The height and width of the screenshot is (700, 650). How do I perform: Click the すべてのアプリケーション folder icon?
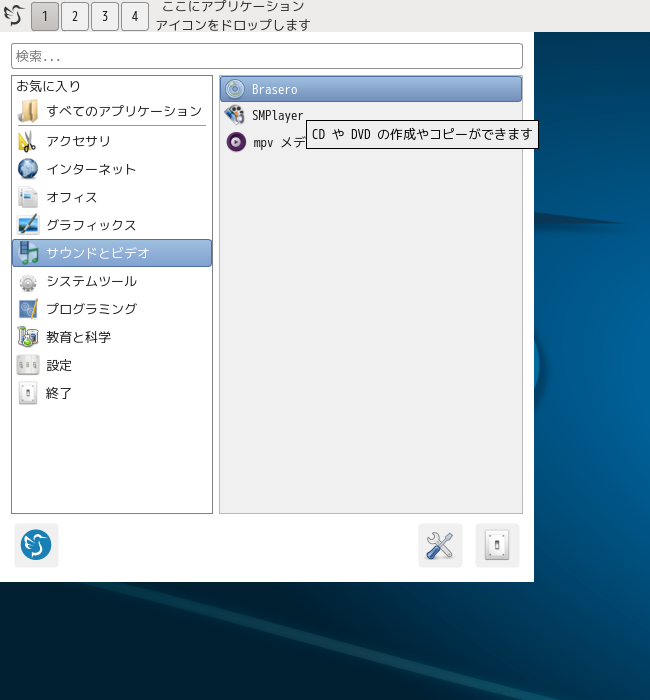coord(28,111)
